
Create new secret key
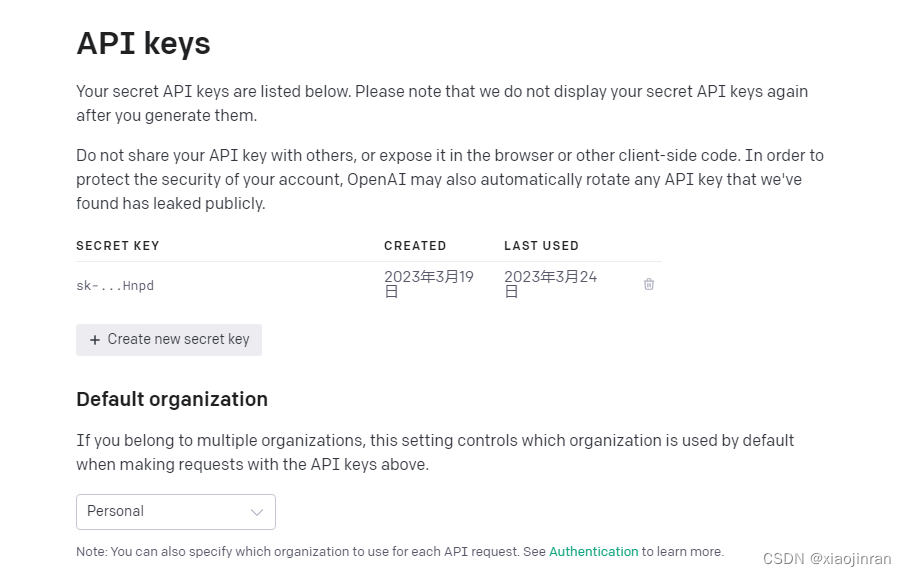point(169,340)
